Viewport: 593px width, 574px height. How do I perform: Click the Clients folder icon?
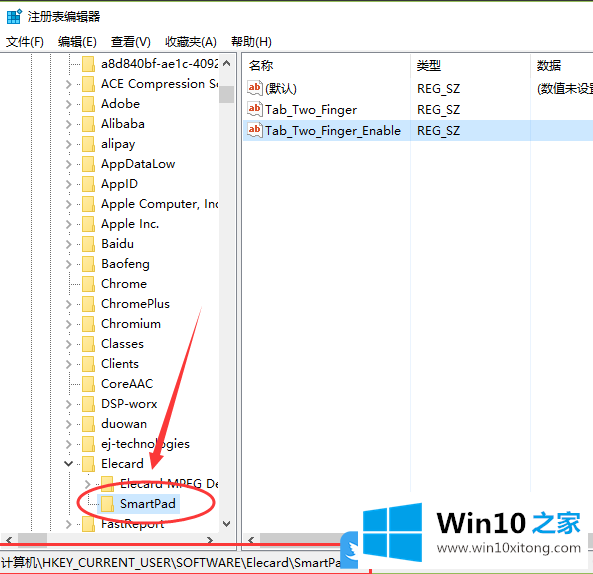pos(88,364)
